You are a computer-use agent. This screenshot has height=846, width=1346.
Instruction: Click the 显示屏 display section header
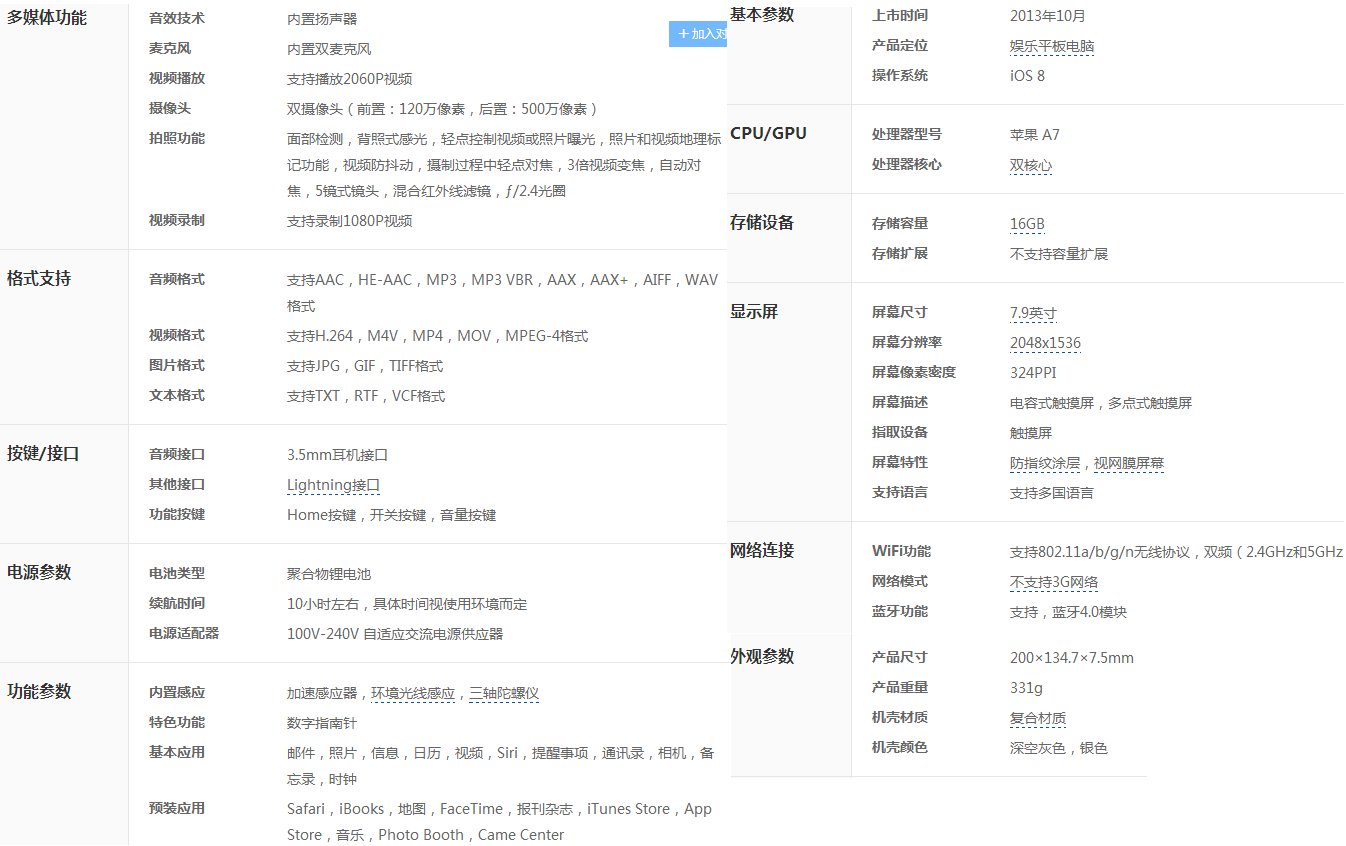pyautogui.click(x=751, y=311)
